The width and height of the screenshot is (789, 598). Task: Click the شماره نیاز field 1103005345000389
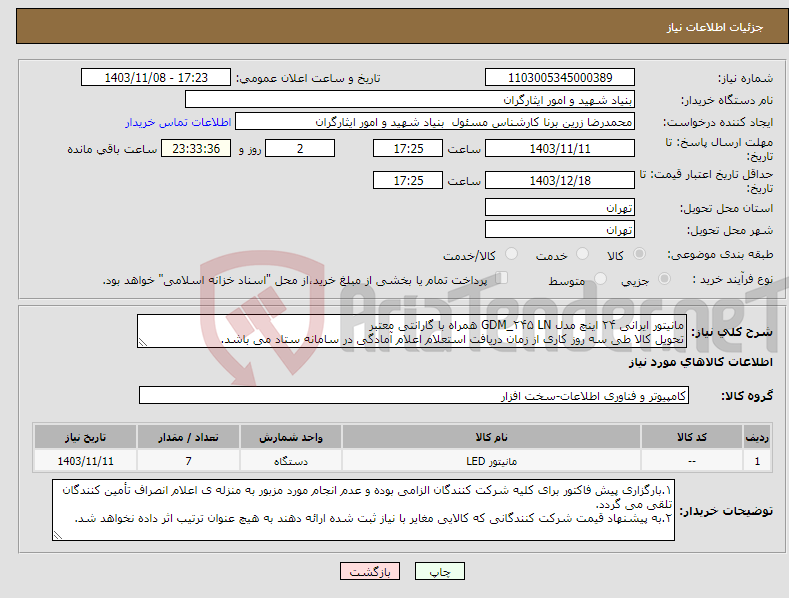560,78
